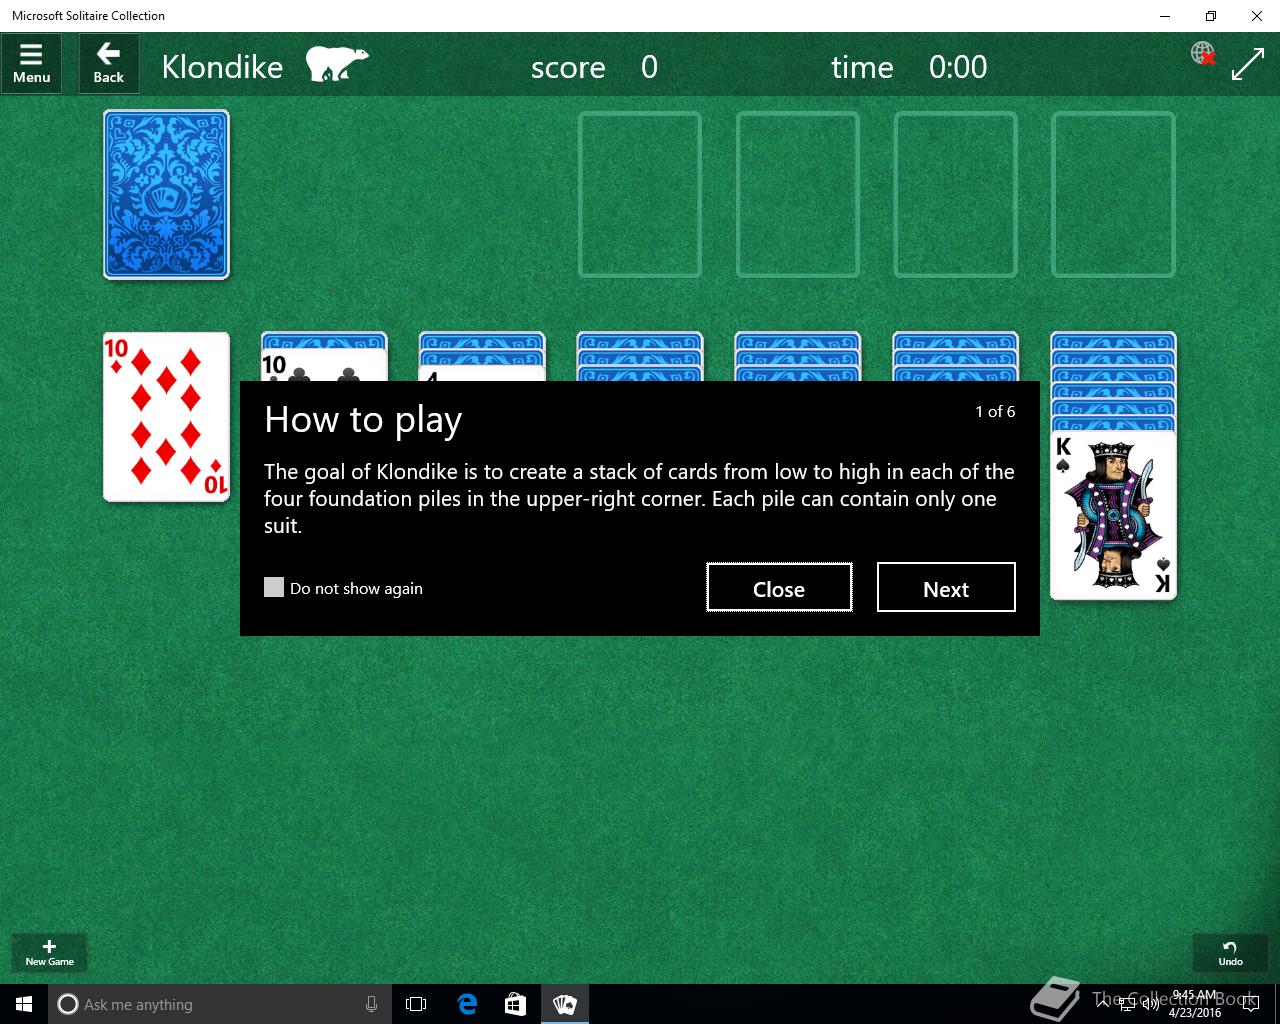Open the Menu hamburger button

[31, 64]
